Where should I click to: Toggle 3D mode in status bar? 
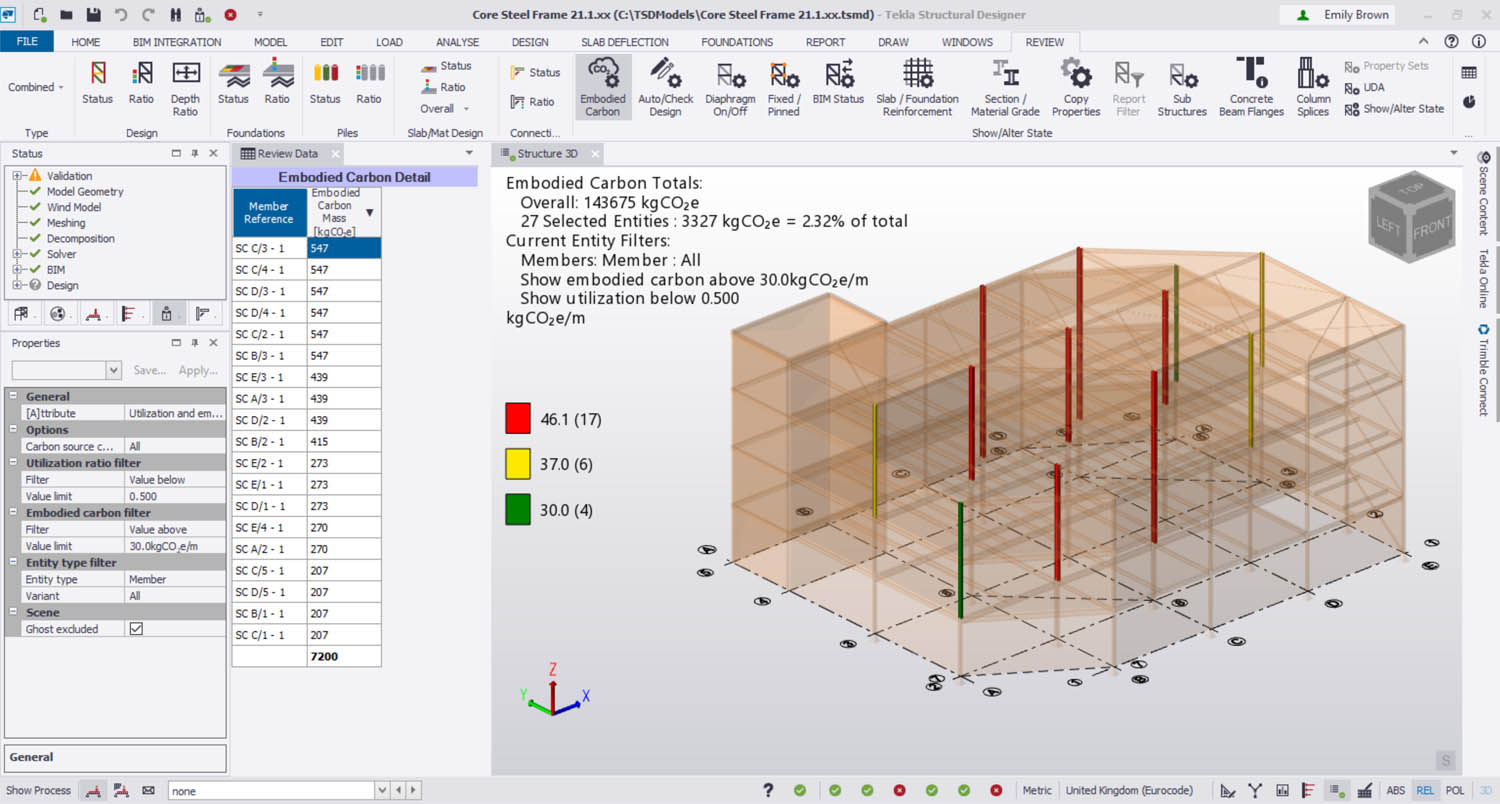coord(1485,790)
